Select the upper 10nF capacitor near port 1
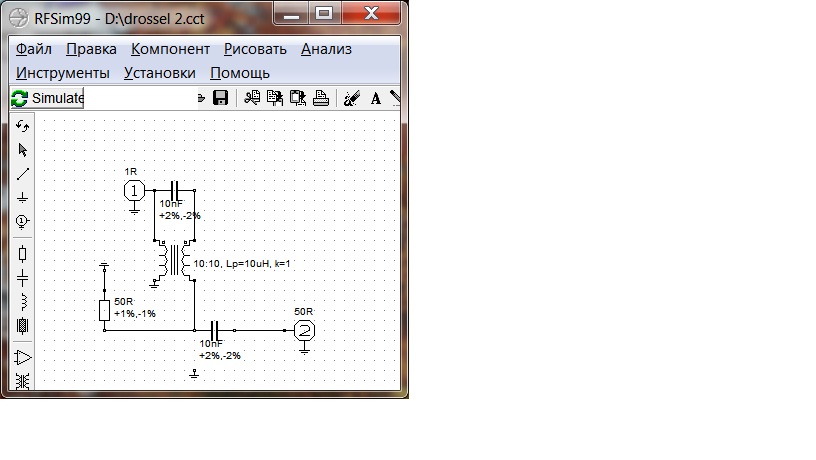 tap(175, 190)
